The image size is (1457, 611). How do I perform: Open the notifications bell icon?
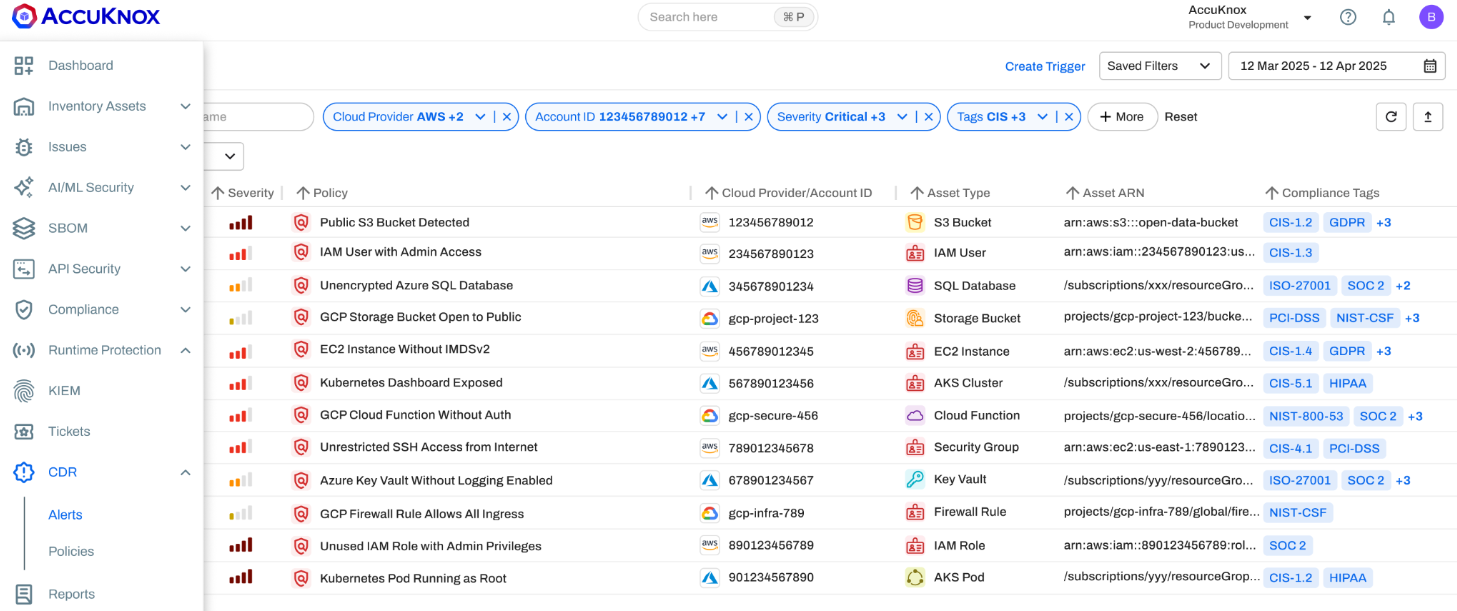[1389, 17]
